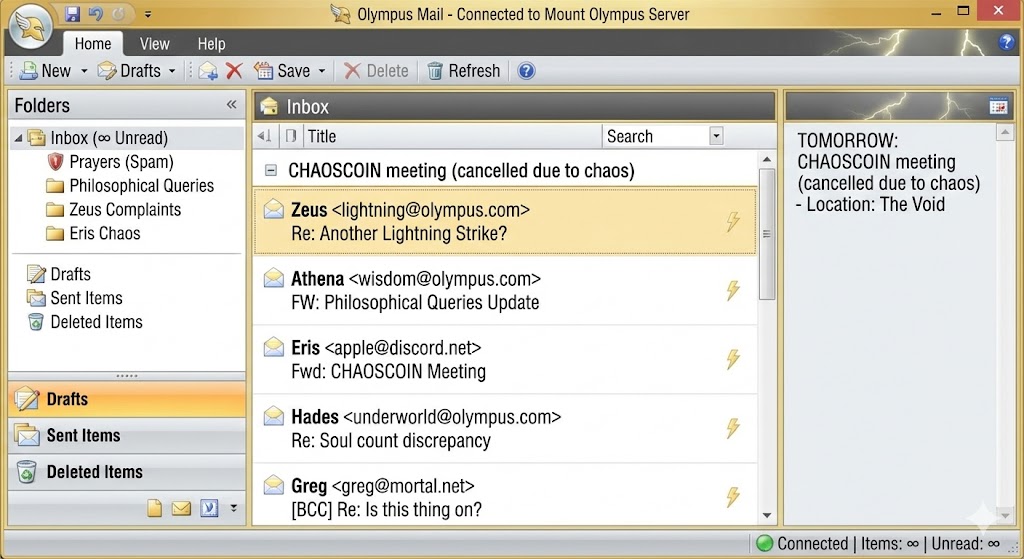Click the red X icon beside Save
The width and height of the screenshot is (1024, 559).
click(x=234, y=71)
